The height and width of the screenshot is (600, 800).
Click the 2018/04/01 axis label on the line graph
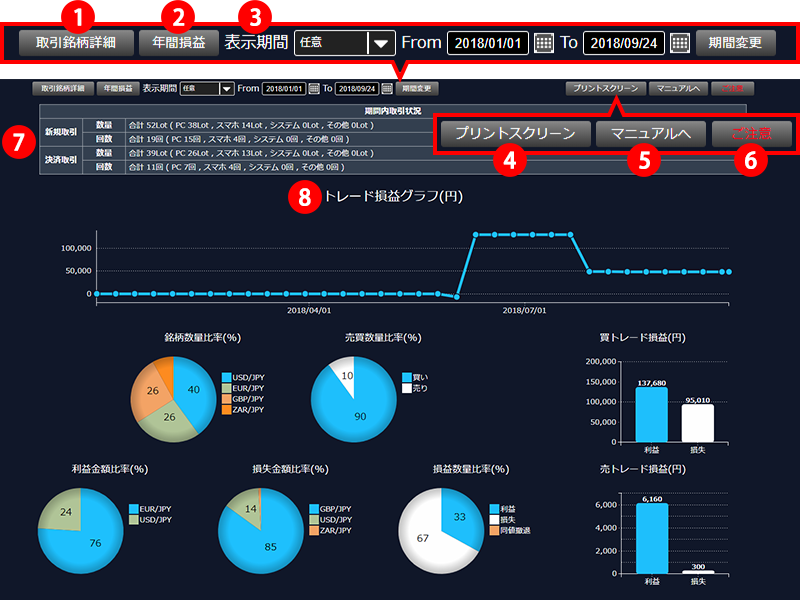pyautogui.click(x=309, y=310)
